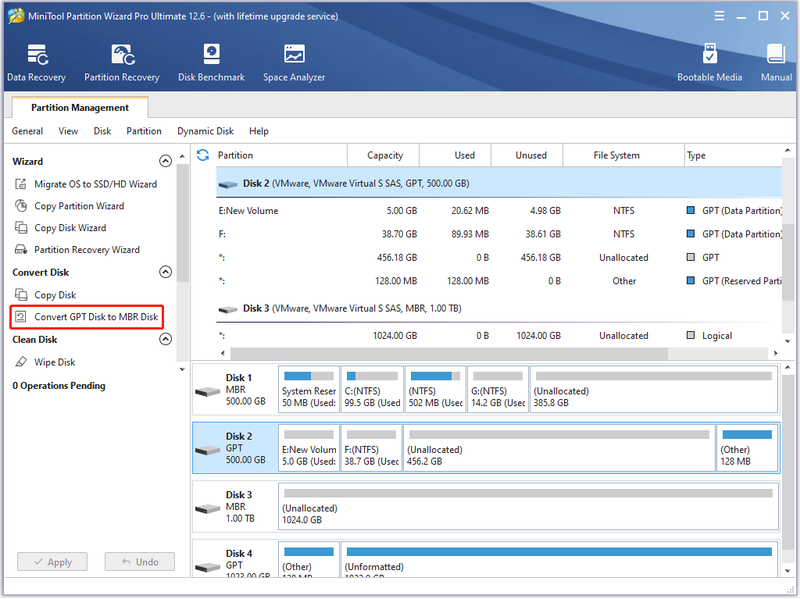Click F:(NTFS) block on Disk 2

[371, 448]
